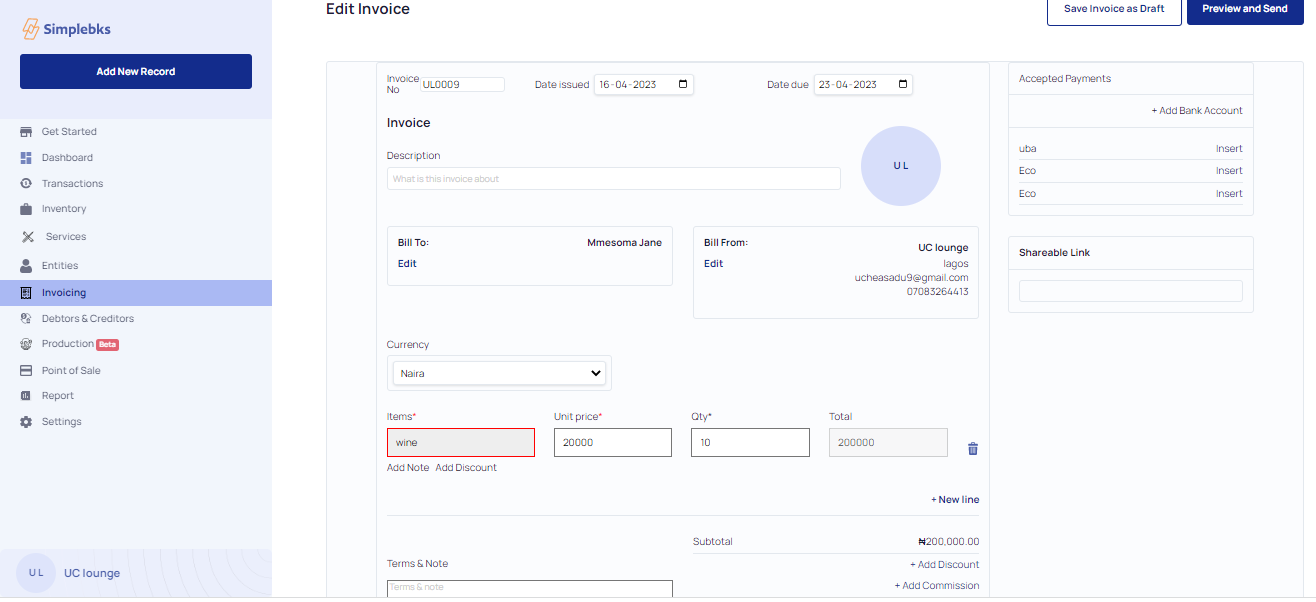Screen dimensions: 1316x602
Task: Click Edit under Bill From
Action: 713,264
